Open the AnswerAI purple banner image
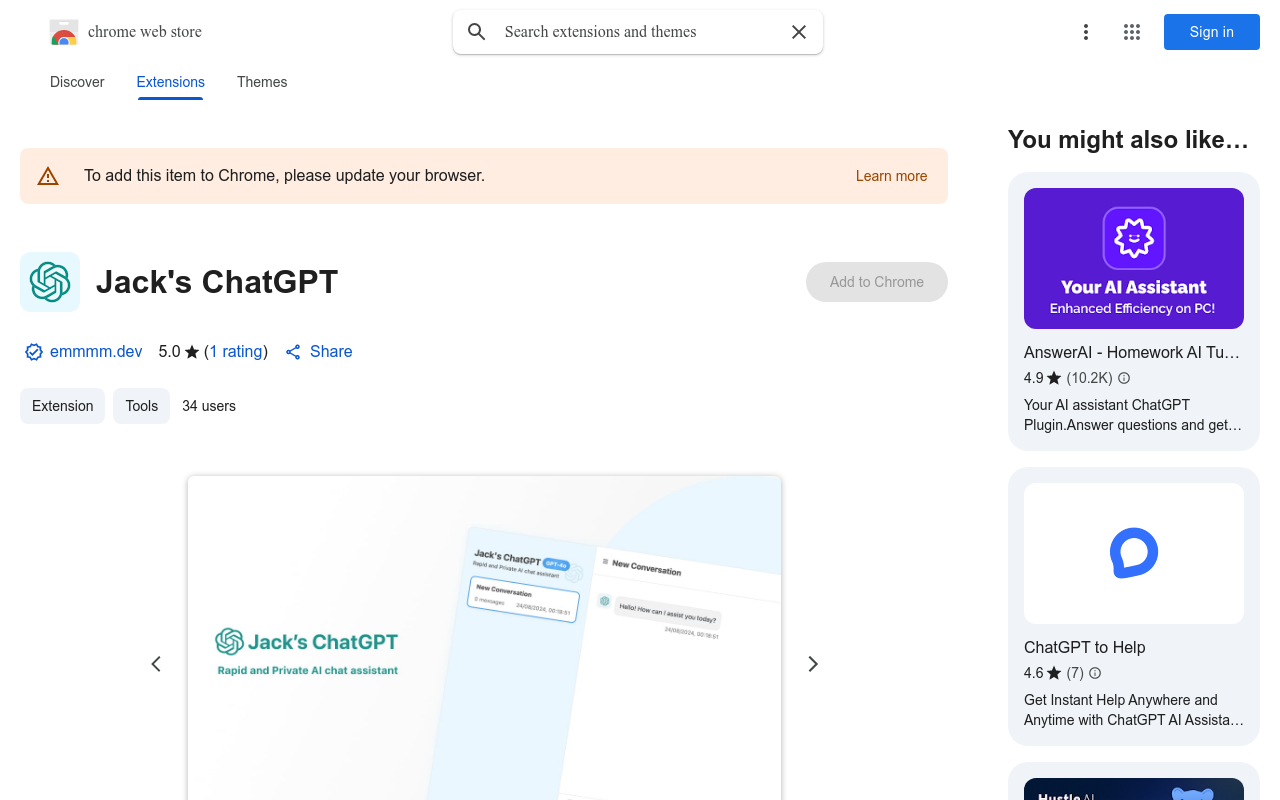The width and height of the screenshot is (1280, 800). pos(1134,258)
